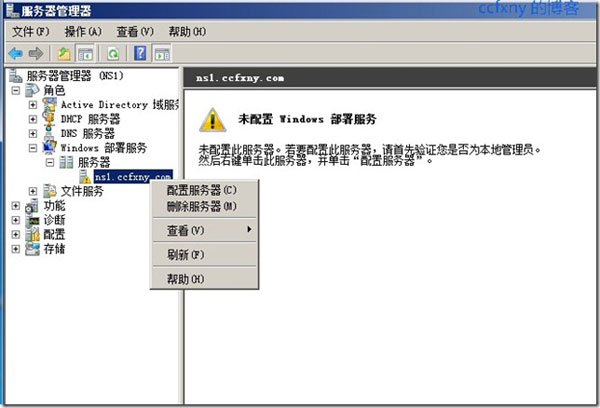Click the 未配置 Windows 部署服务 heading
Screen dimensions: 600x408
click(307, 119)
